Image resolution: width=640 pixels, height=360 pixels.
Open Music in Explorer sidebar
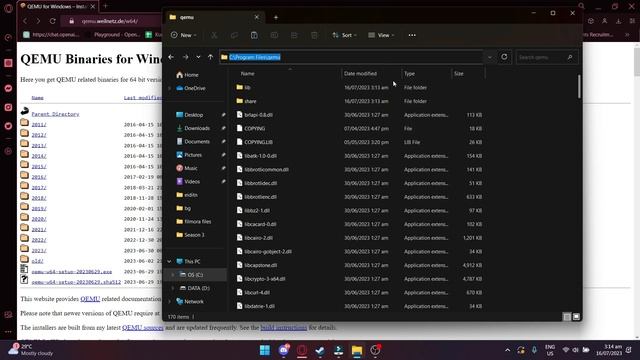[x=187, y=168]
